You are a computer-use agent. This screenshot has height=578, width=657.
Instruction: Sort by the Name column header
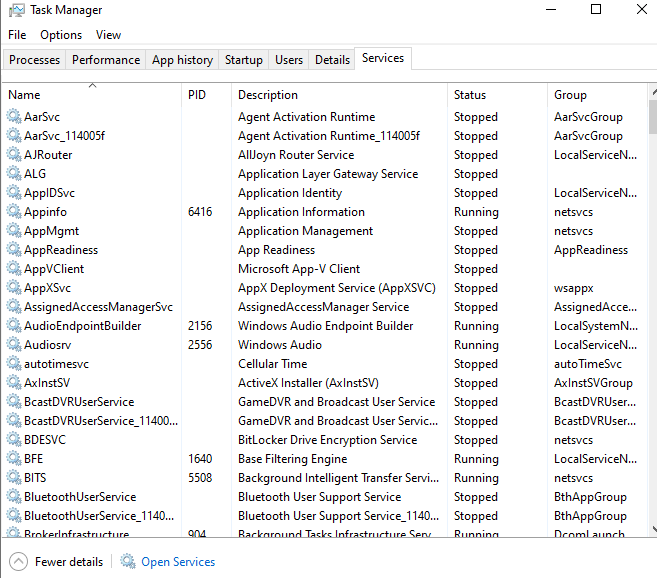tap(92, 95)
